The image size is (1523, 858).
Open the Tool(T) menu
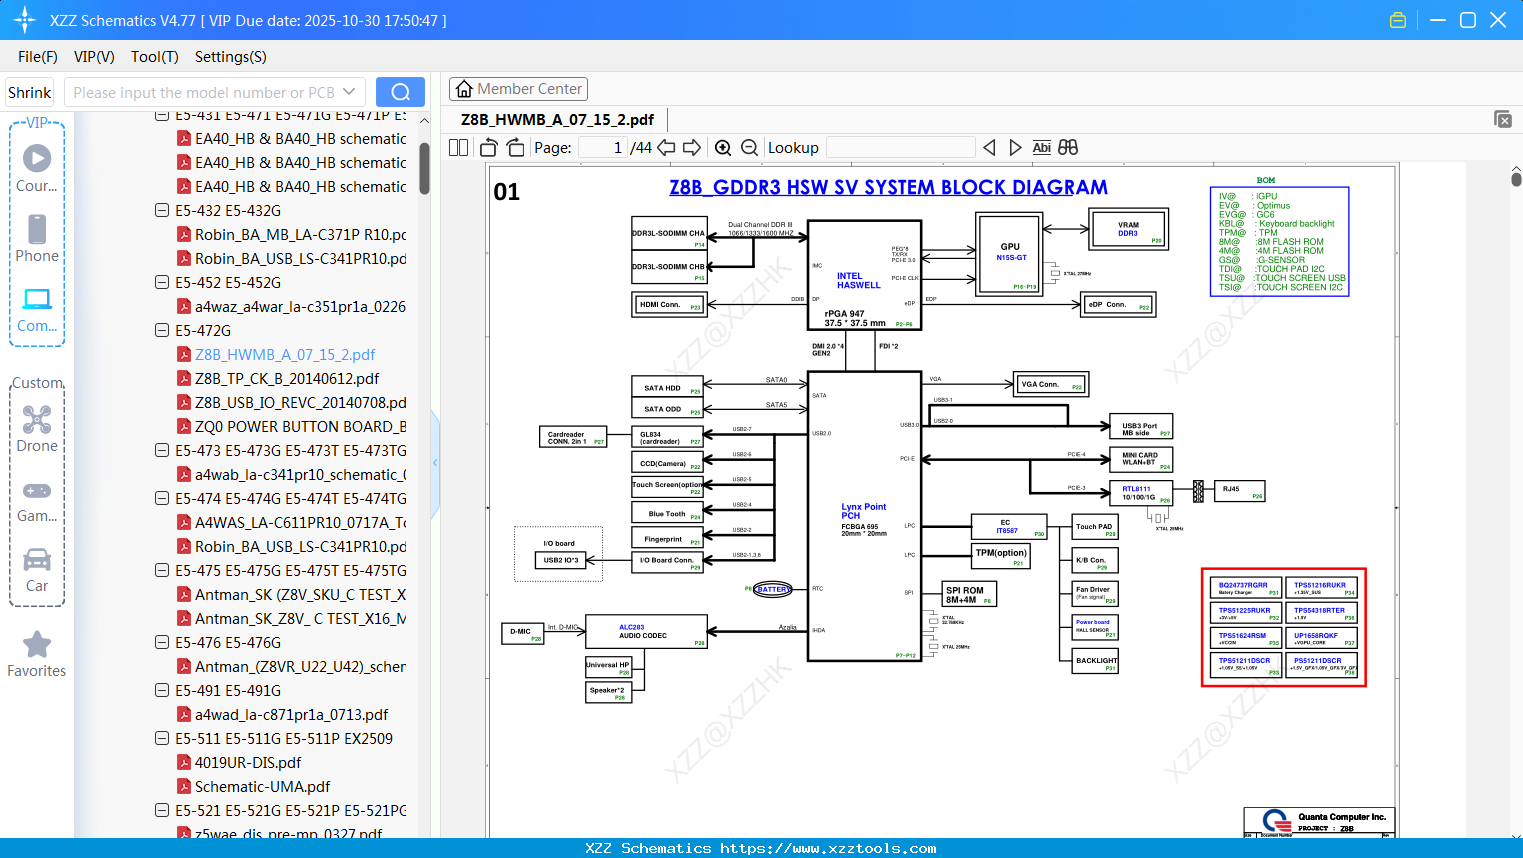tap(155, 57)
